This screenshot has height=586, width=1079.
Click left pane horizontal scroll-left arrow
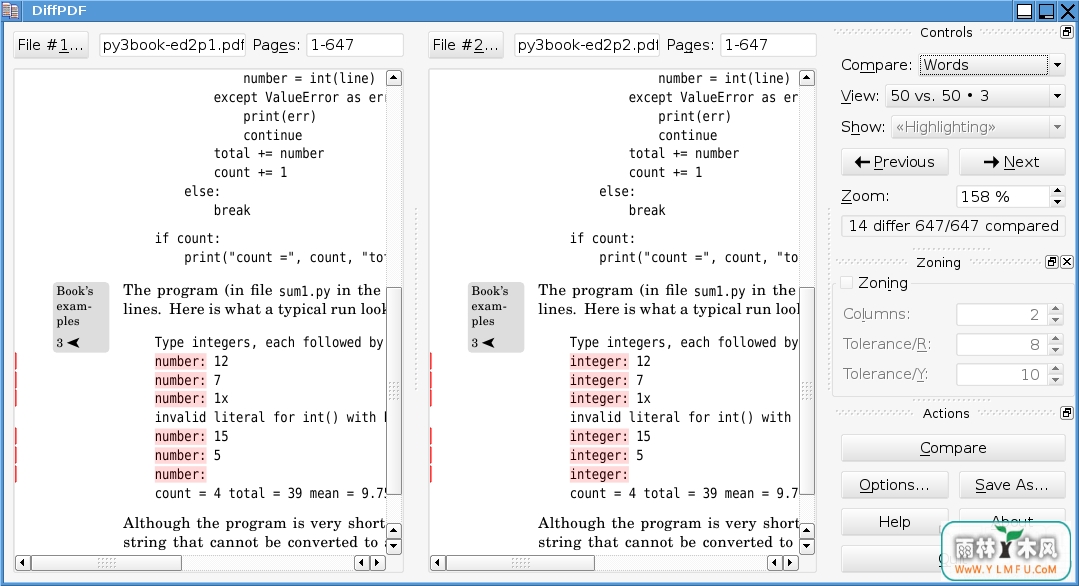coord(23,563)
